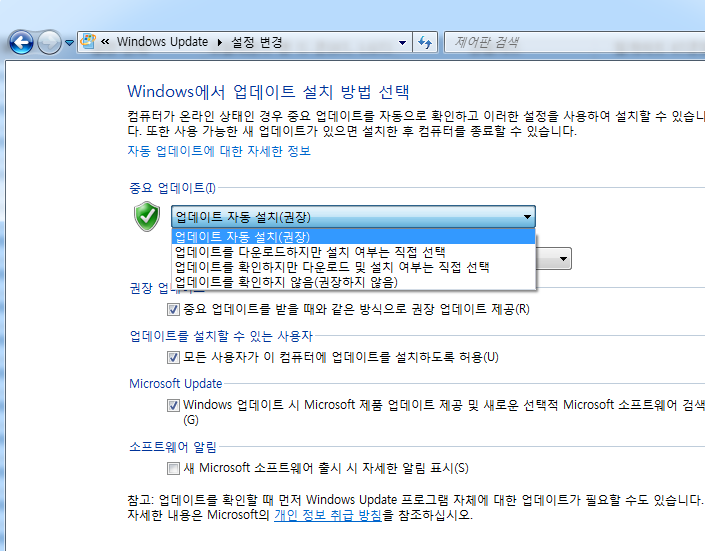This screenshot has height=551, width=705.
Task: Expand the arrow after Windows Update breadcrumb
Action: click(220, 42)
